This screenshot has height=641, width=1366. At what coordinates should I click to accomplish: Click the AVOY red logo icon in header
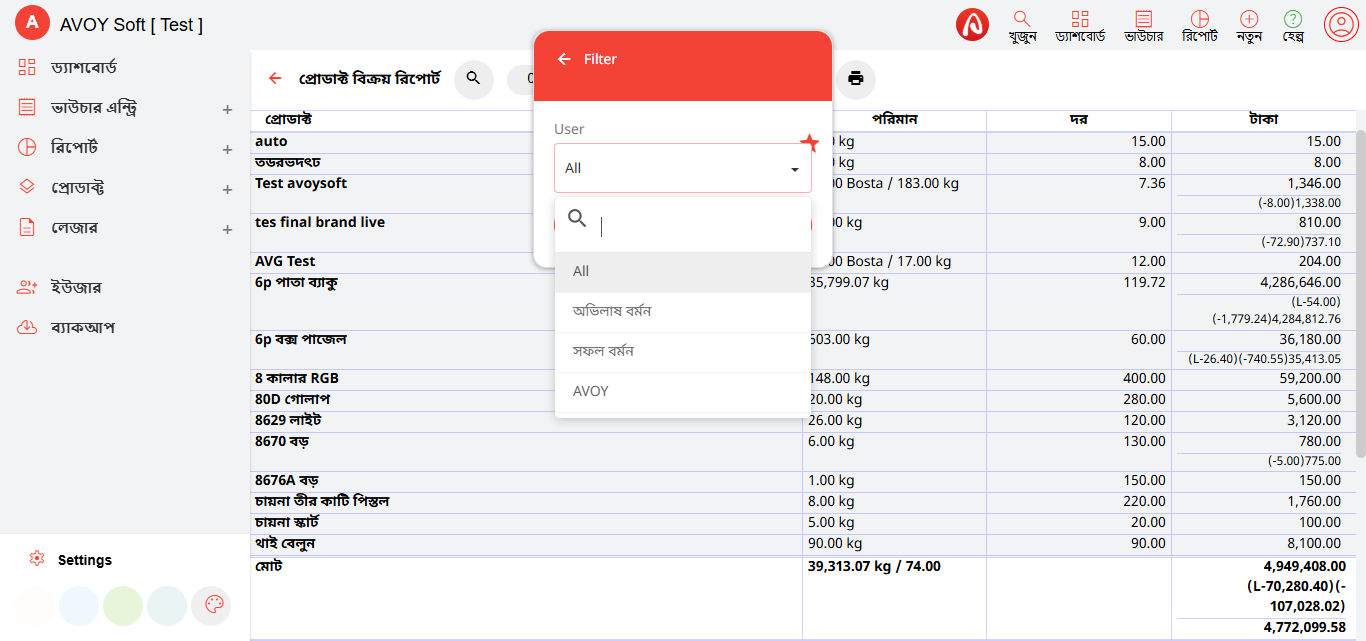pos(972,24)
